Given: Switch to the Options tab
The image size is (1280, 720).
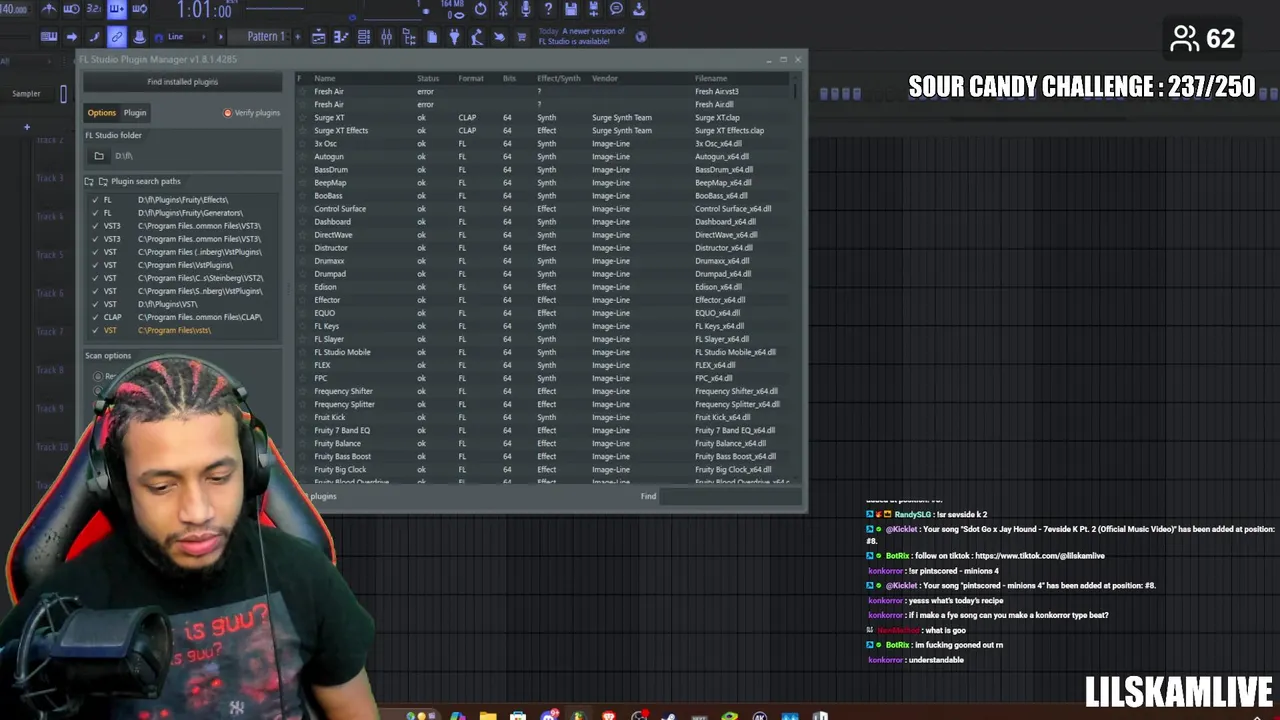Looking at the screenshot, I should [101, 113].
